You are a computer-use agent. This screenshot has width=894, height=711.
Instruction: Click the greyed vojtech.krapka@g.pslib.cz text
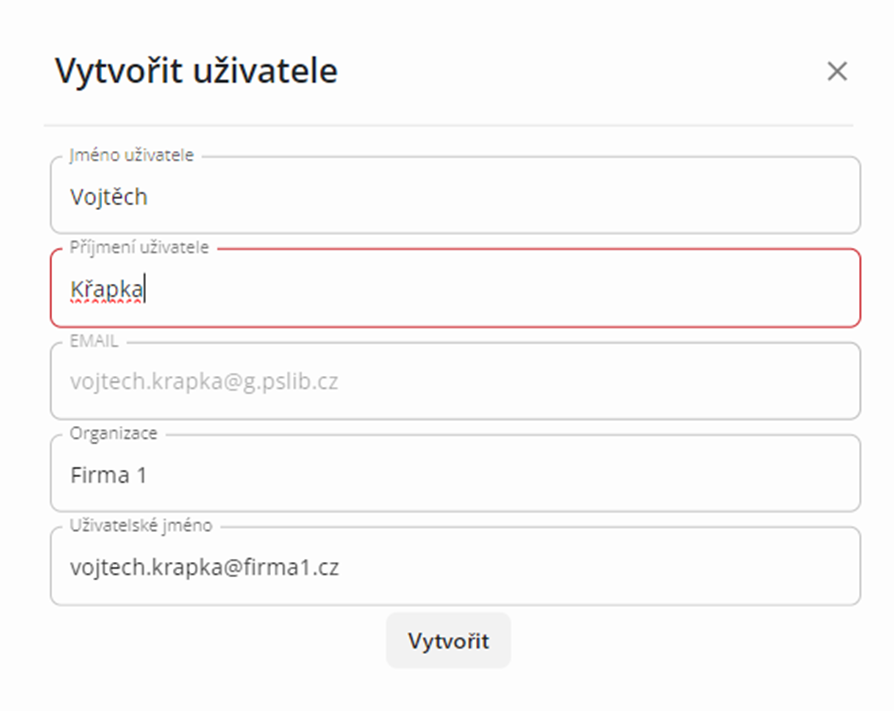tap(204, 382)
